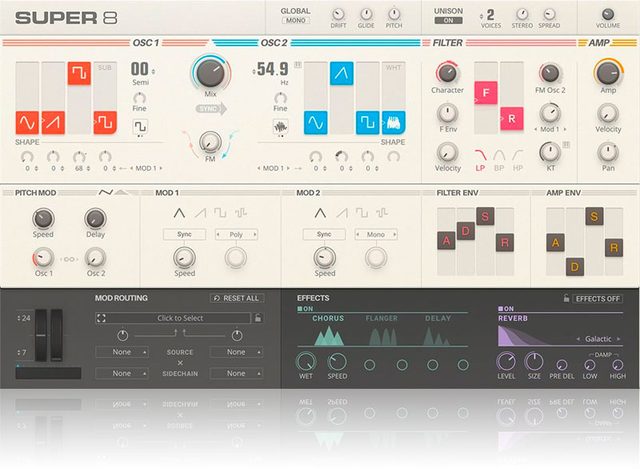The height and width of the screenshot is (469, 640).
Task: Select MOD 2 square LFO waveform
Action: pyautogui.click(x=362, y=213)
